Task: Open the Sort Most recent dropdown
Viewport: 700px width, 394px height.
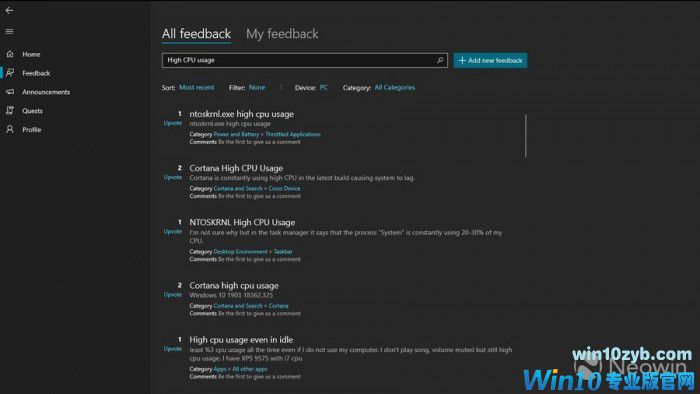Action: click(196, 87)
